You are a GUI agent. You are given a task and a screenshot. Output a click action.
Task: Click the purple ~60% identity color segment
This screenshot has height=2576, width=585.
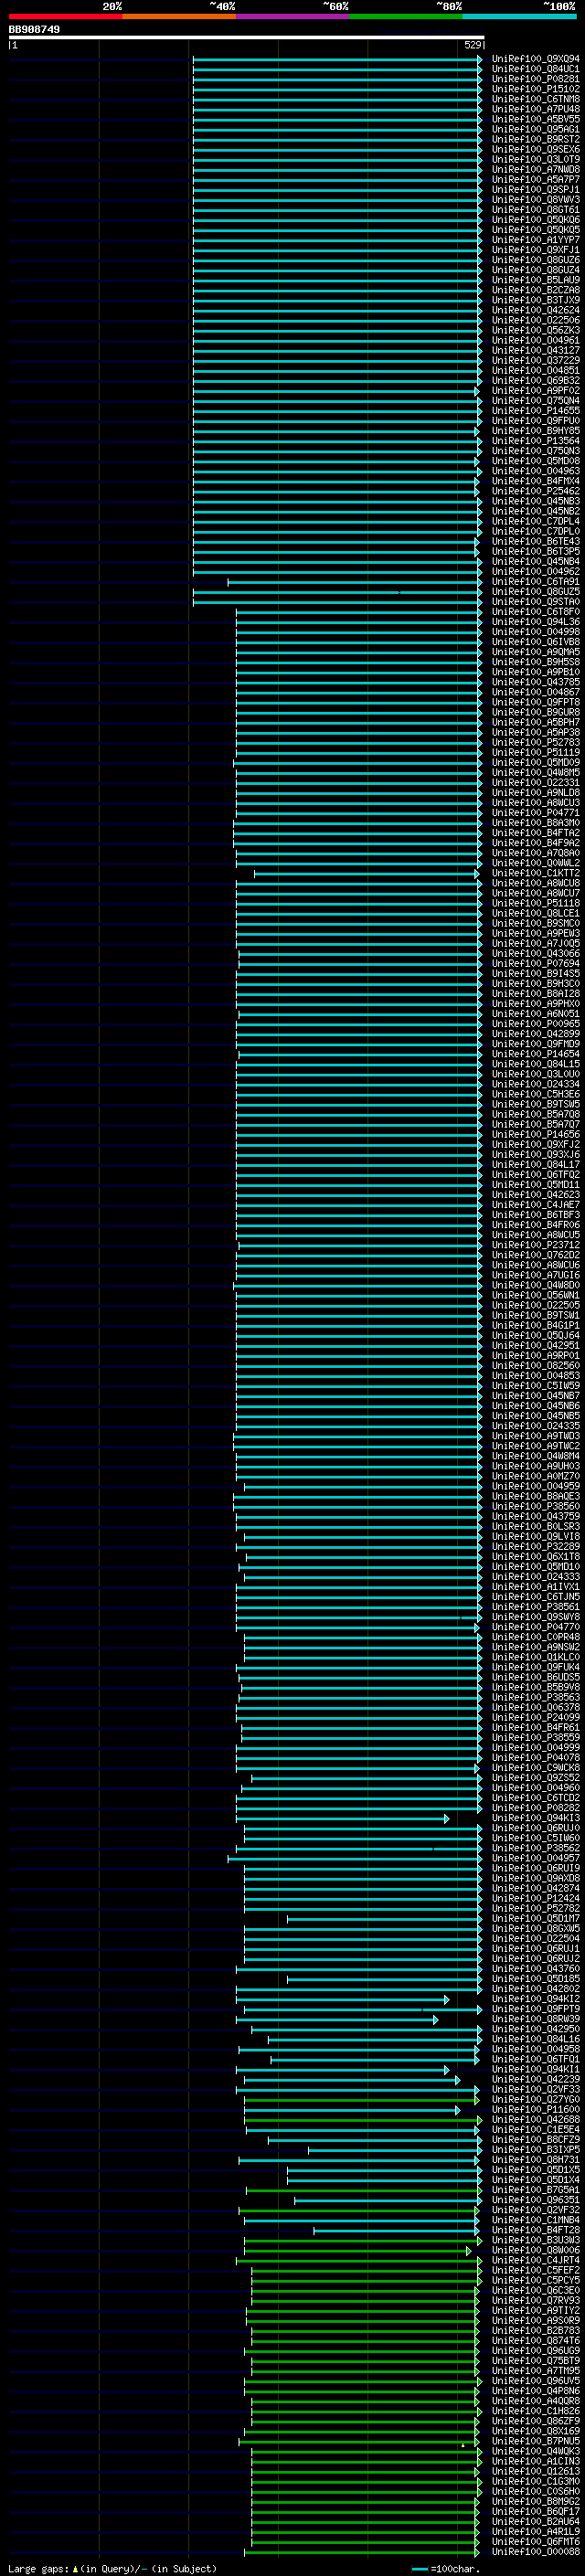point(293,16)
